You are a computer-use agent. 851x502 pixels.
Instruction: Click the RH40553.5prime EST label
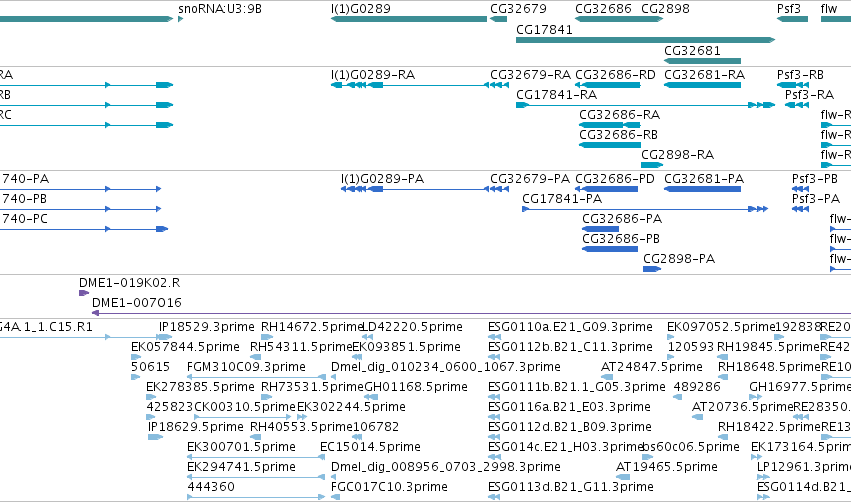(302, 427)
